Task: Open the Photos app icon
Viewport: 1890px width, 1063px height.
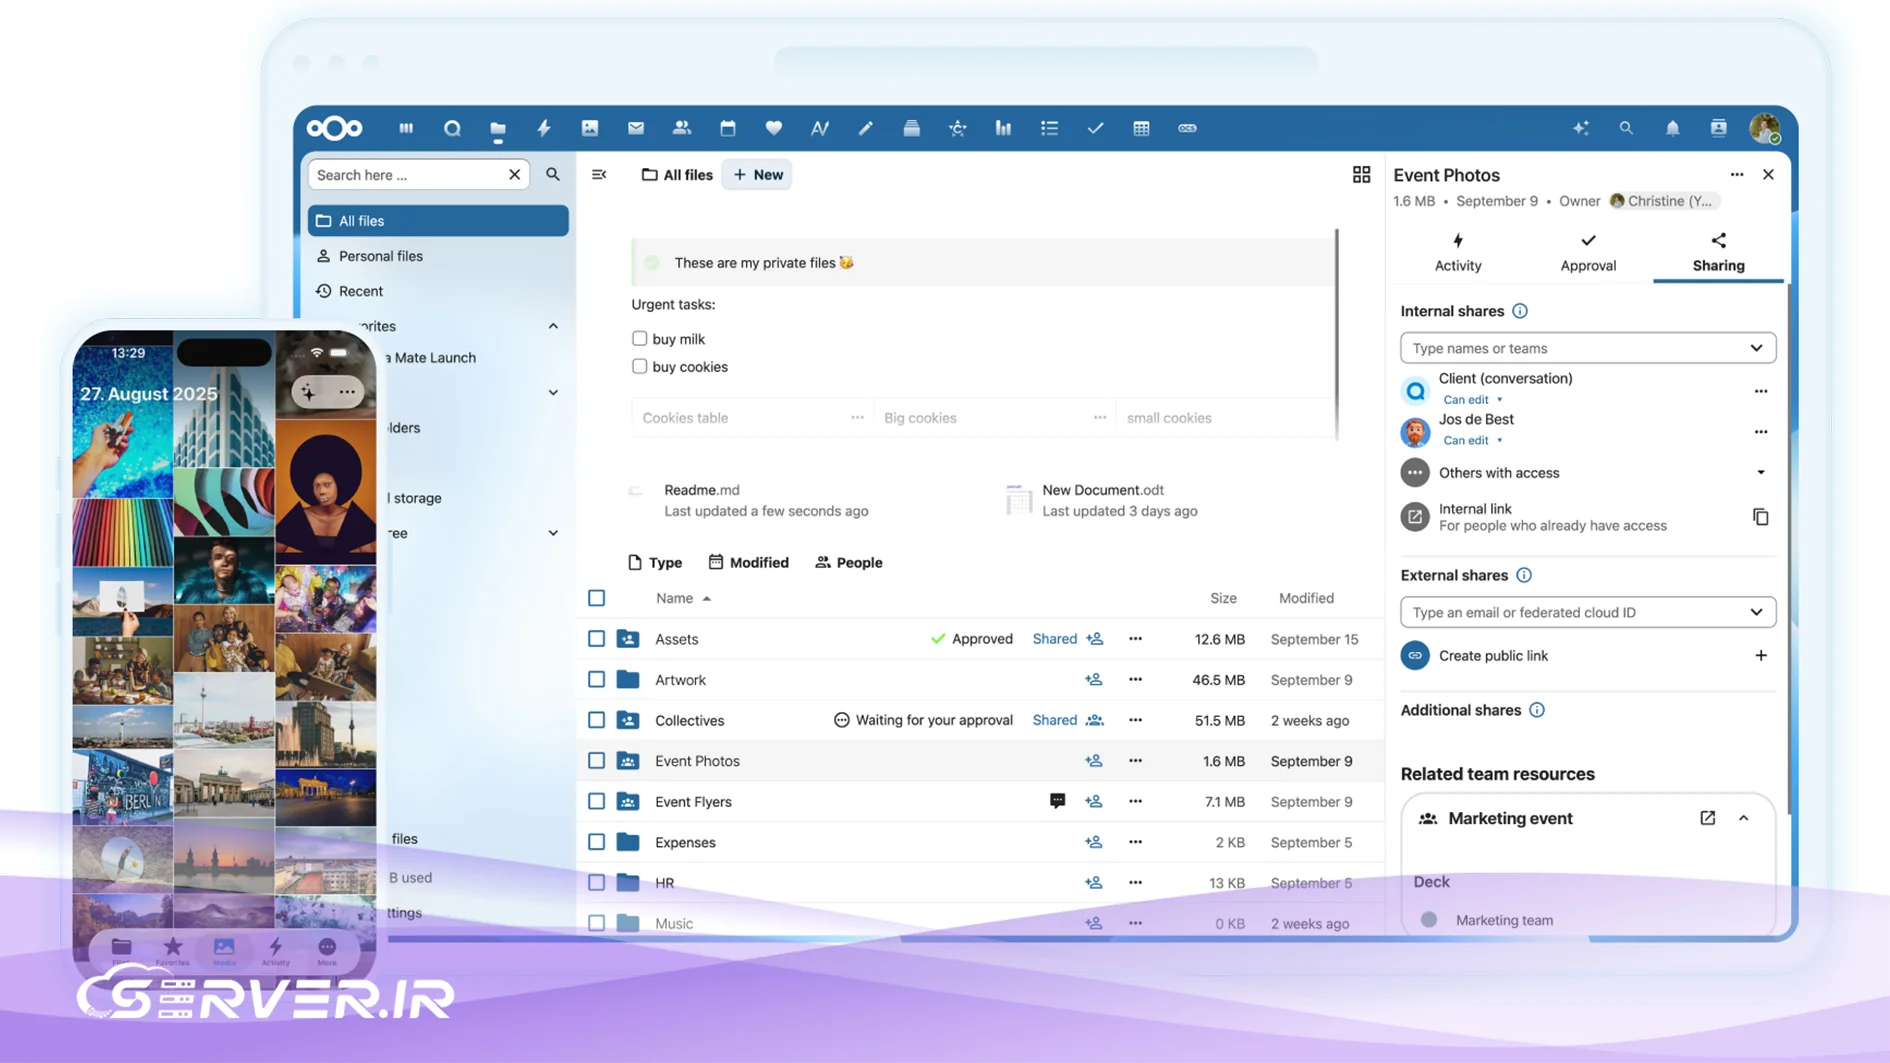Action: pos(590,128)
